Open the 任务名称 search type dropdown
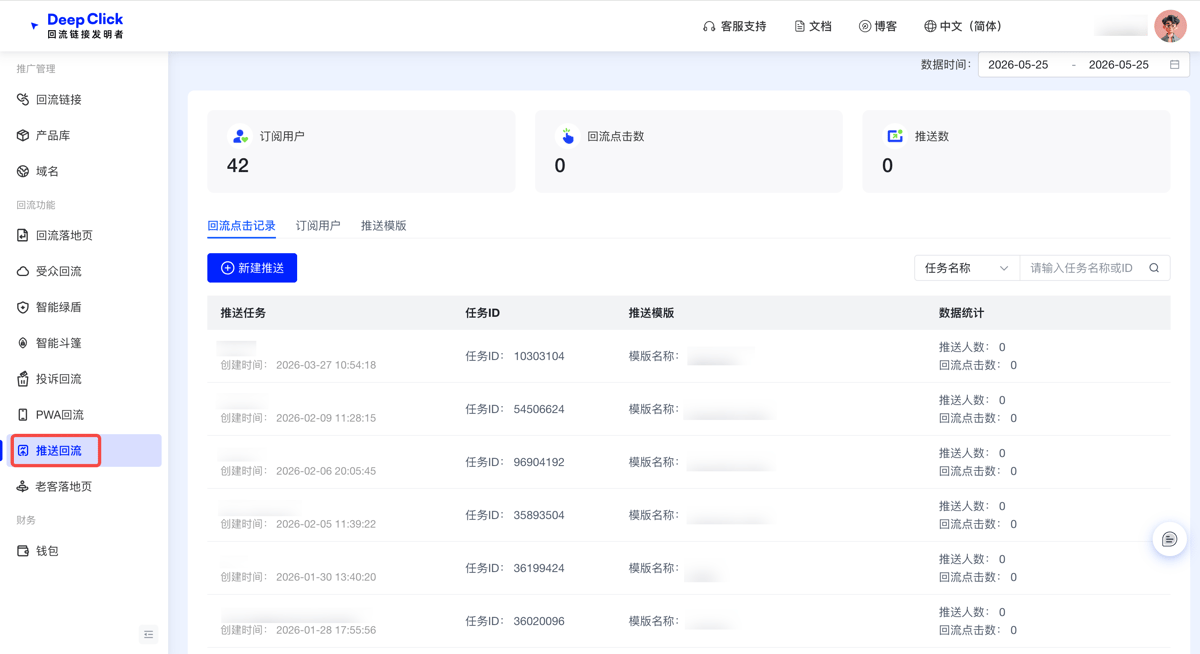 pyautogui.click(x=967, y=268)
